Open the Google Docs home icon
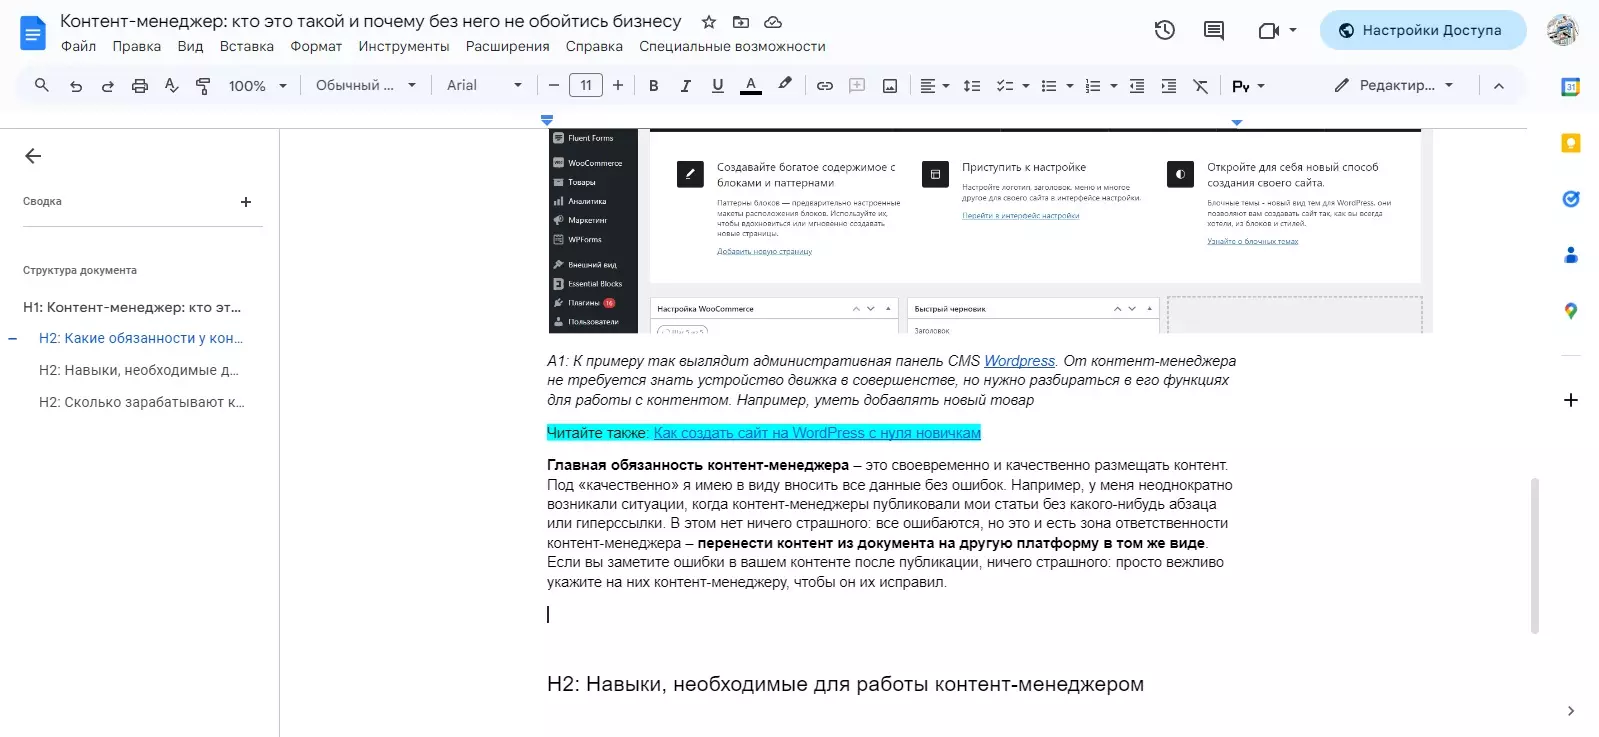Screen dimensions: 1599x737 [x=33, y=33]
